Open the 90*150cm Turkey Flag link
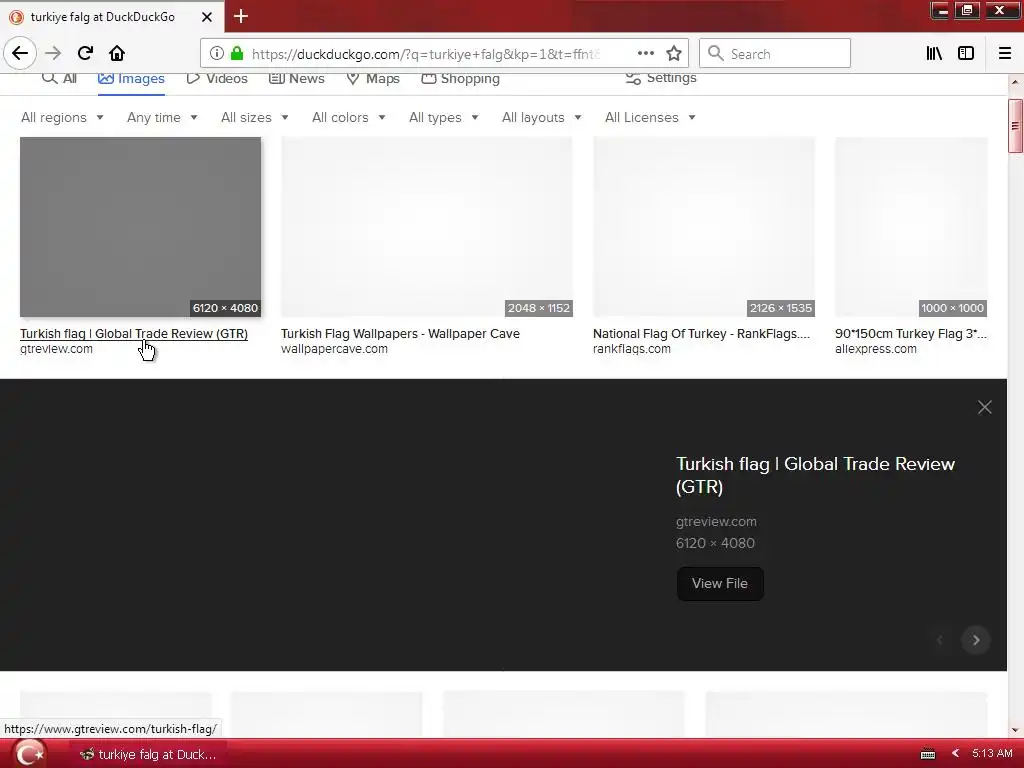Screen dimensions: 1024x768 click(x=911, y=334)
